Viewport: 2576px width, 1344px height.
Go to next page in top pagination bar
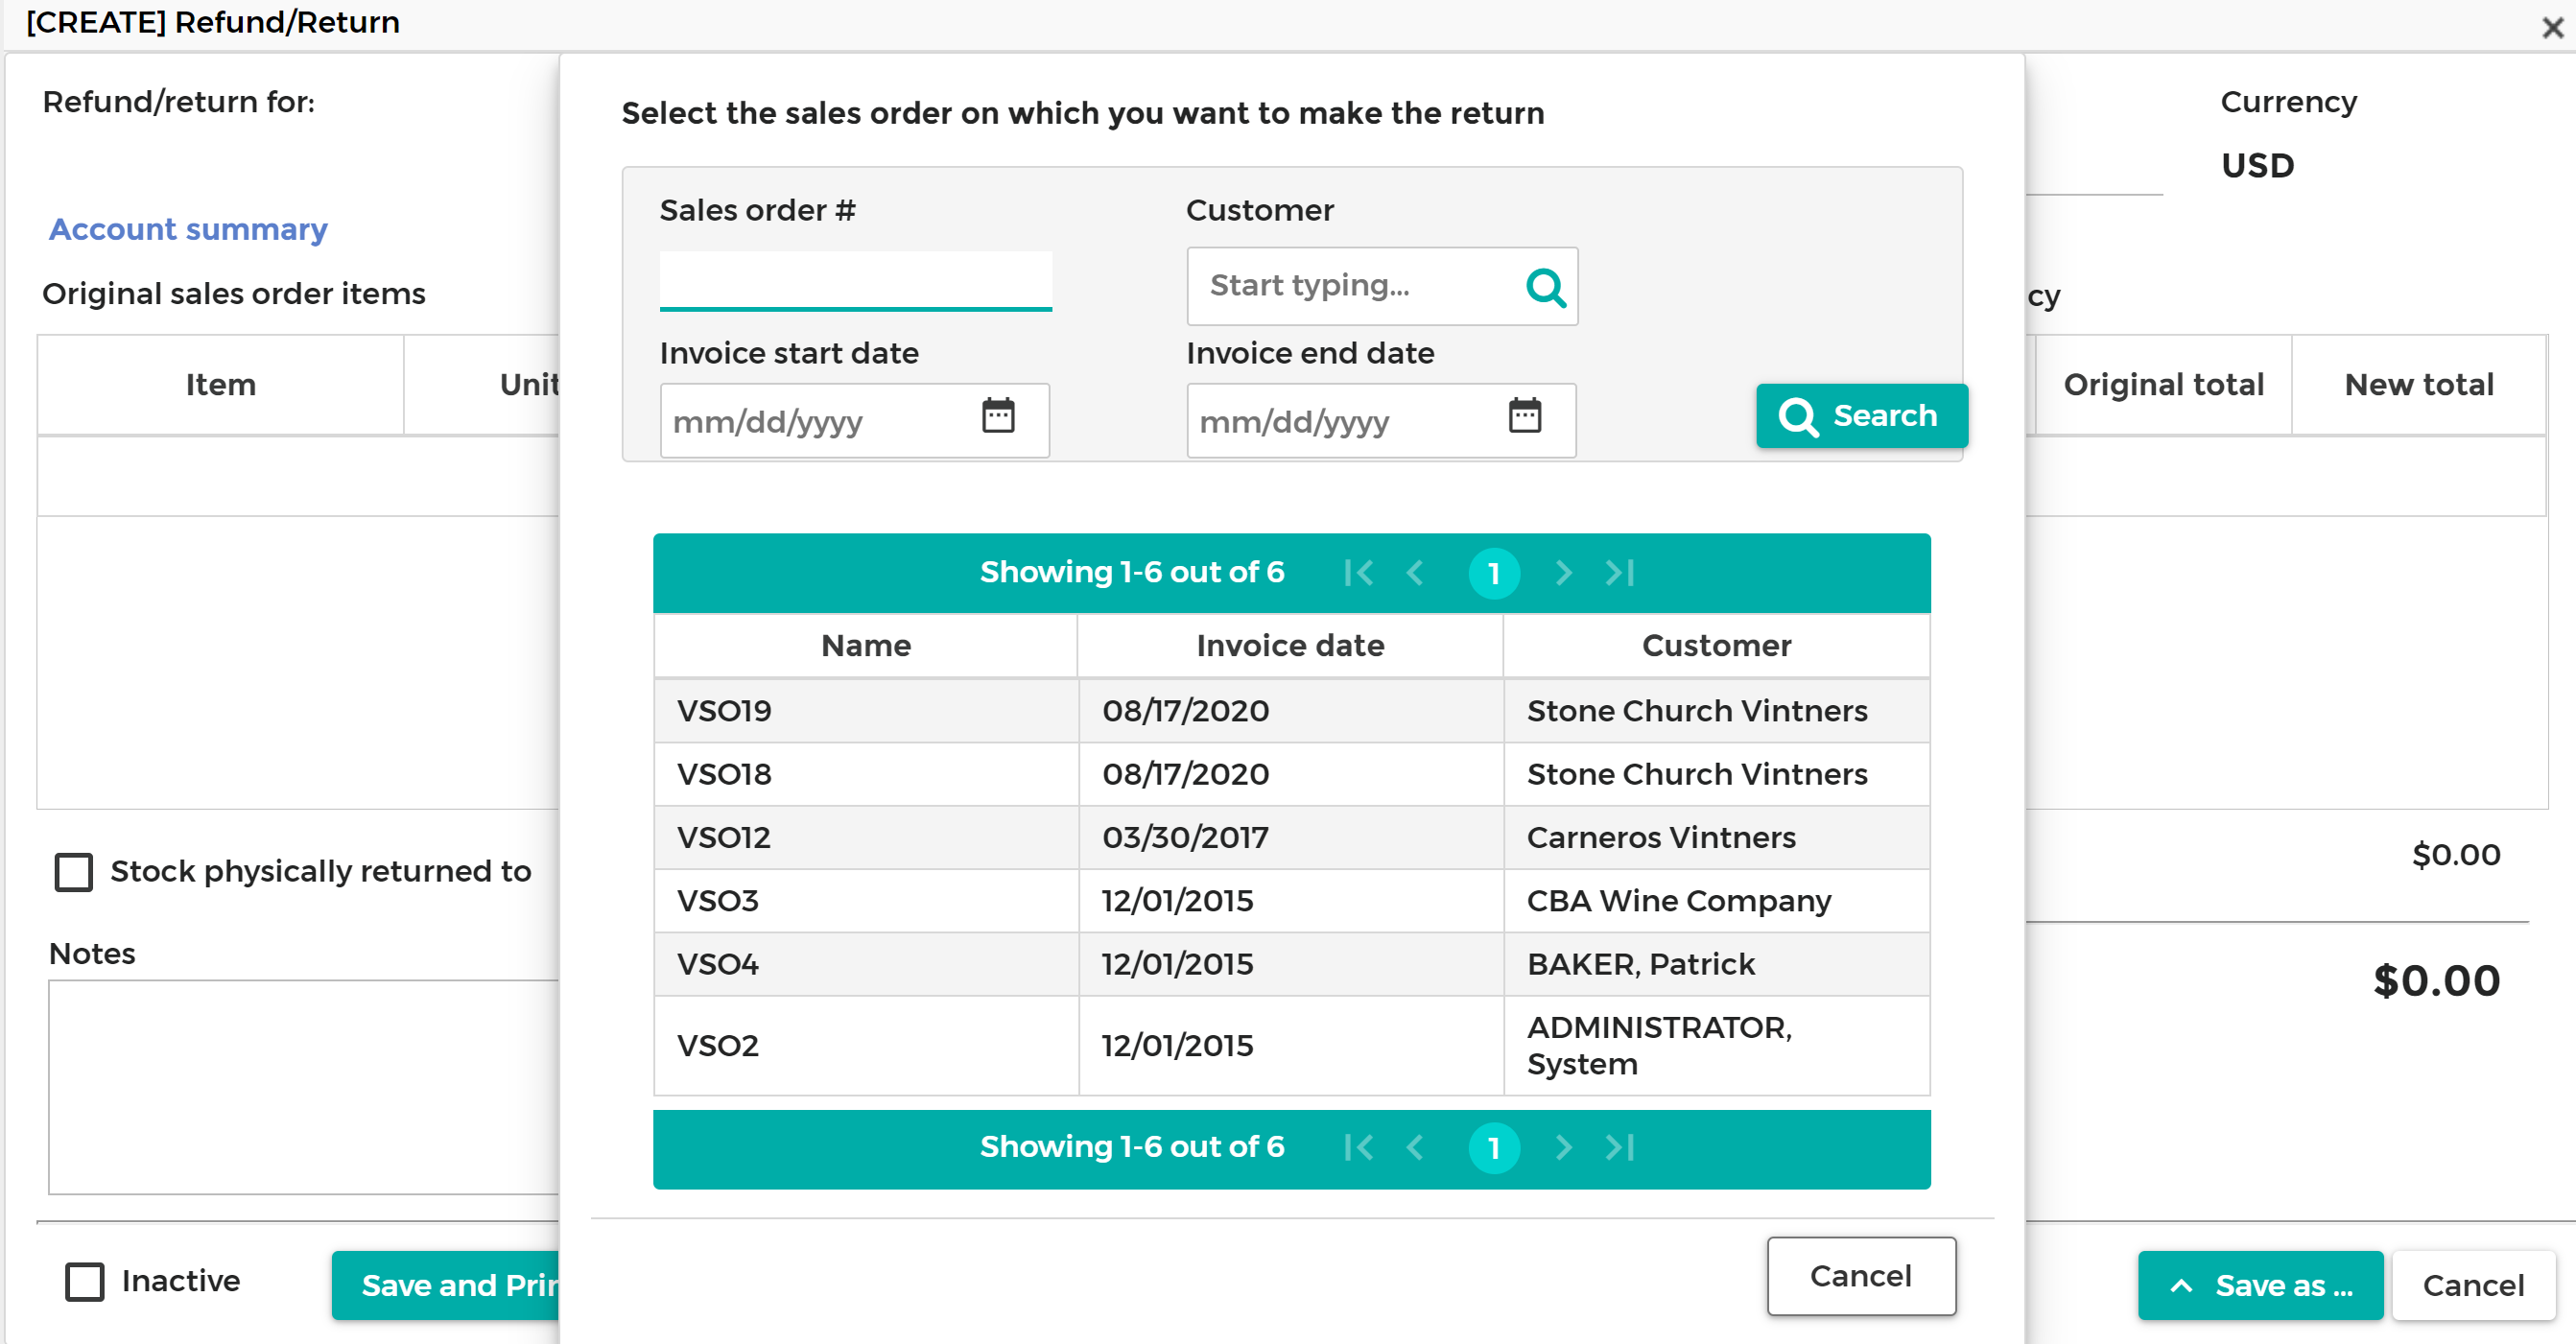(x=1563, y=573)
